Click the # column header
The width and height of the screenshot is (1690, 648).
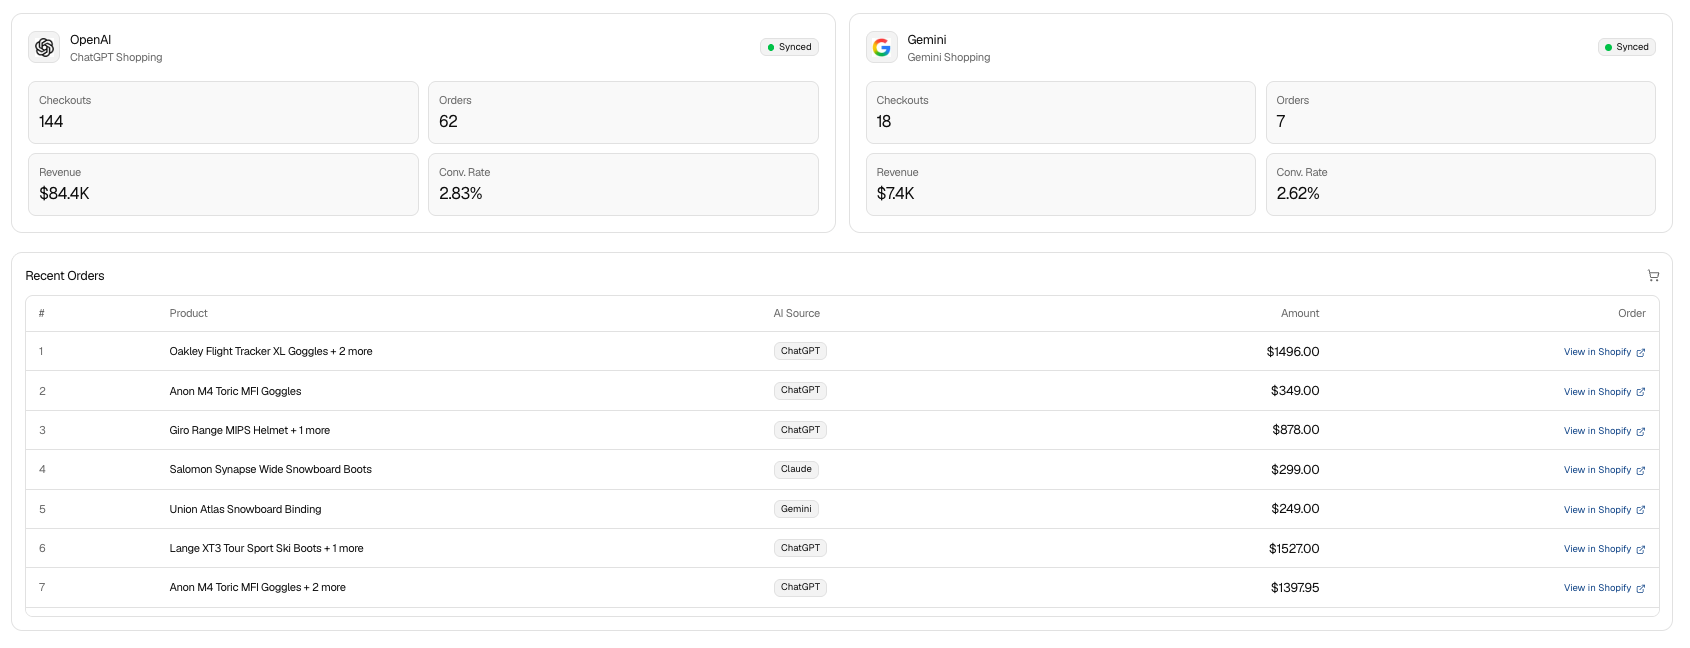click(x=42, y=313)
